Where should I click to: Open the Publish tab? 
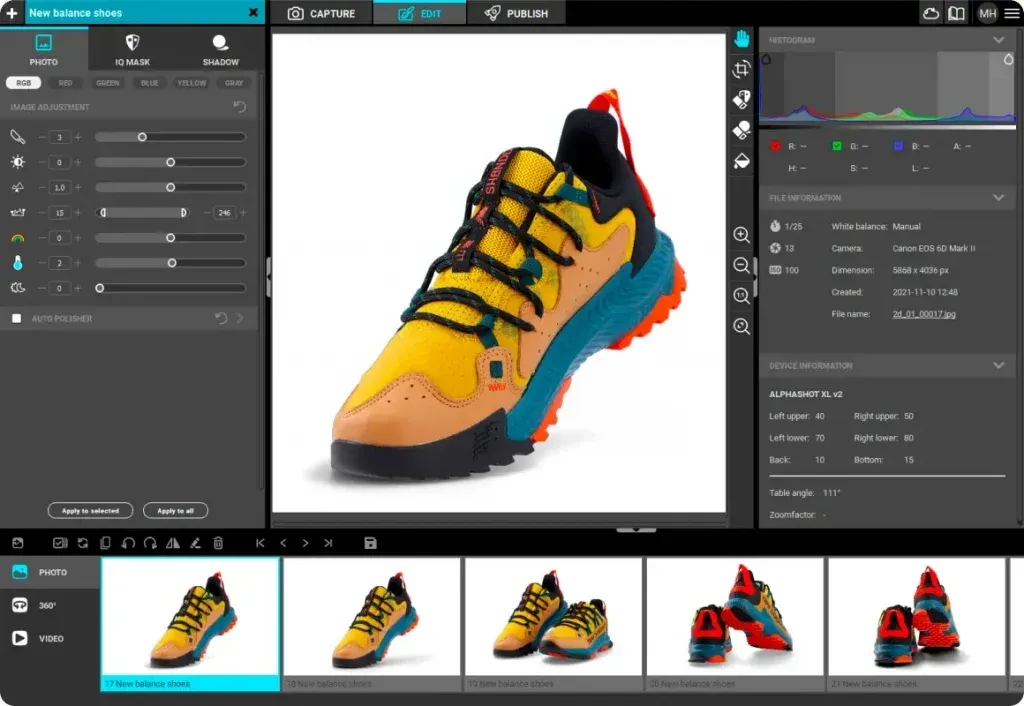point(516,13)
